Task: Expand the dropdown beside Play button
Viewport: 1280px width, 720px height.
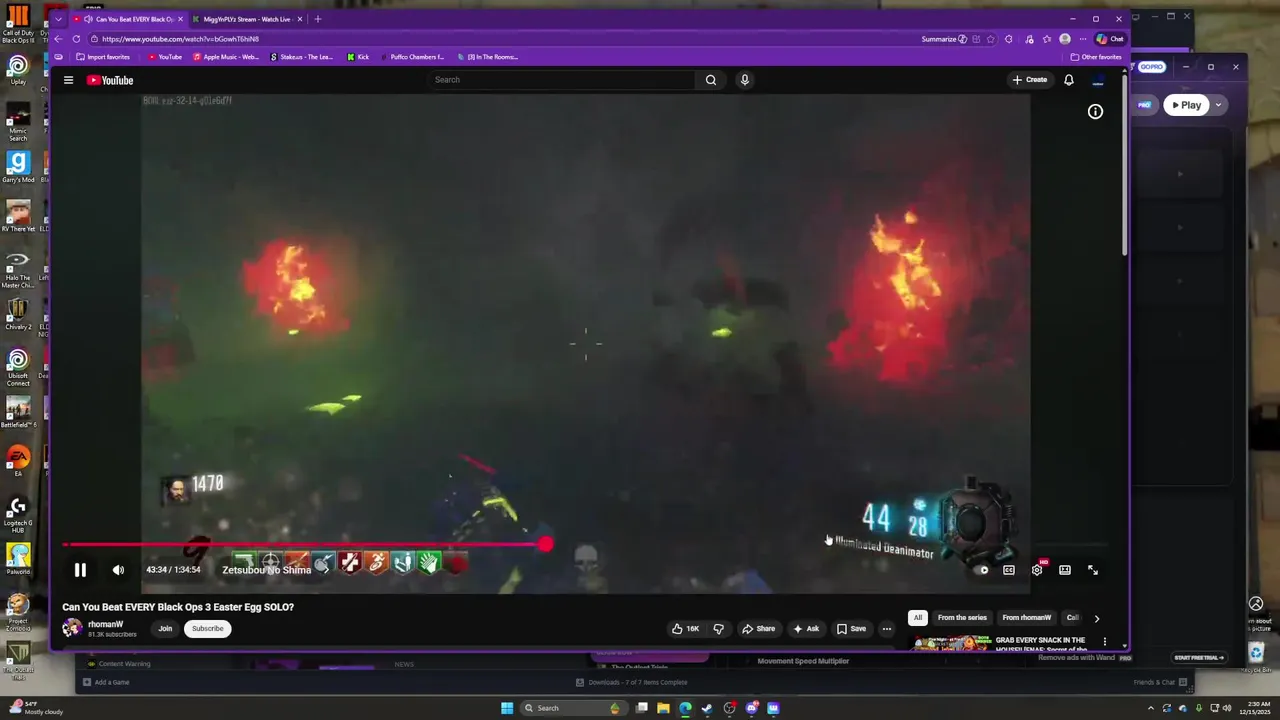Action: (1218, 105)
